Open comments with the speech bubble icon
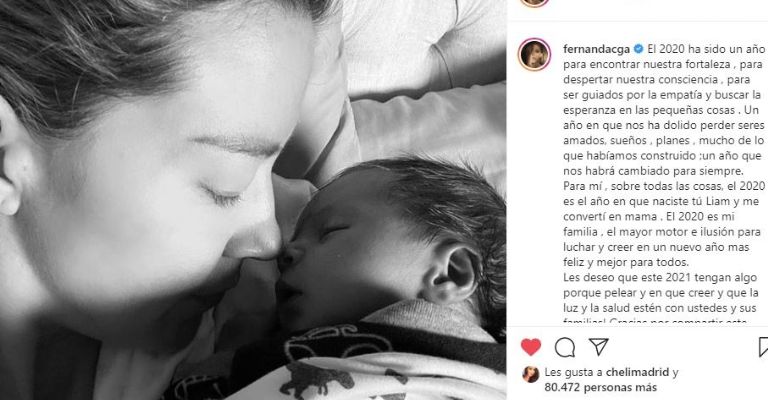This screenshot has width=768, height=400. (x=565, y=347)
